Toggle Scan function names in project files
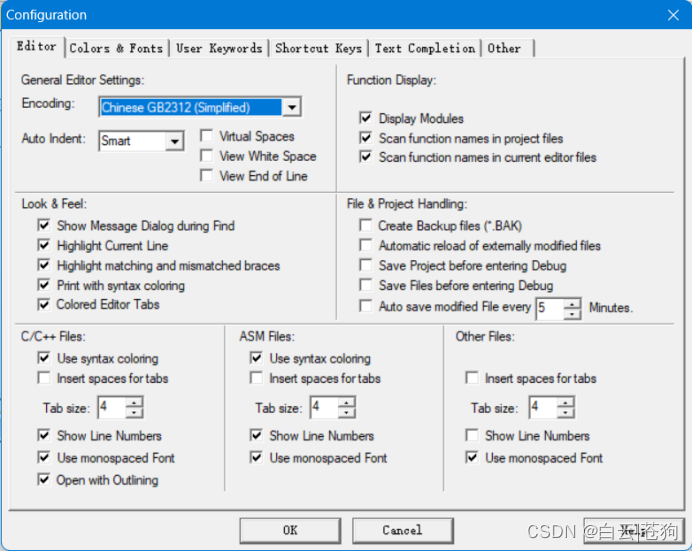 (366, 138)
